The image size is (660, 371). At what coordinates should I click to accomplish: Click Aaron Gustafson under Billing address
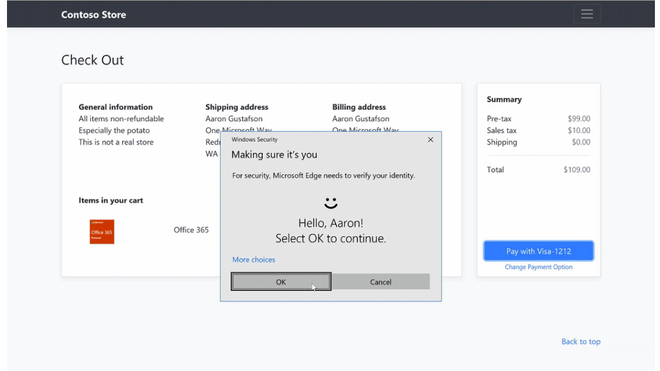click(361, 119)
